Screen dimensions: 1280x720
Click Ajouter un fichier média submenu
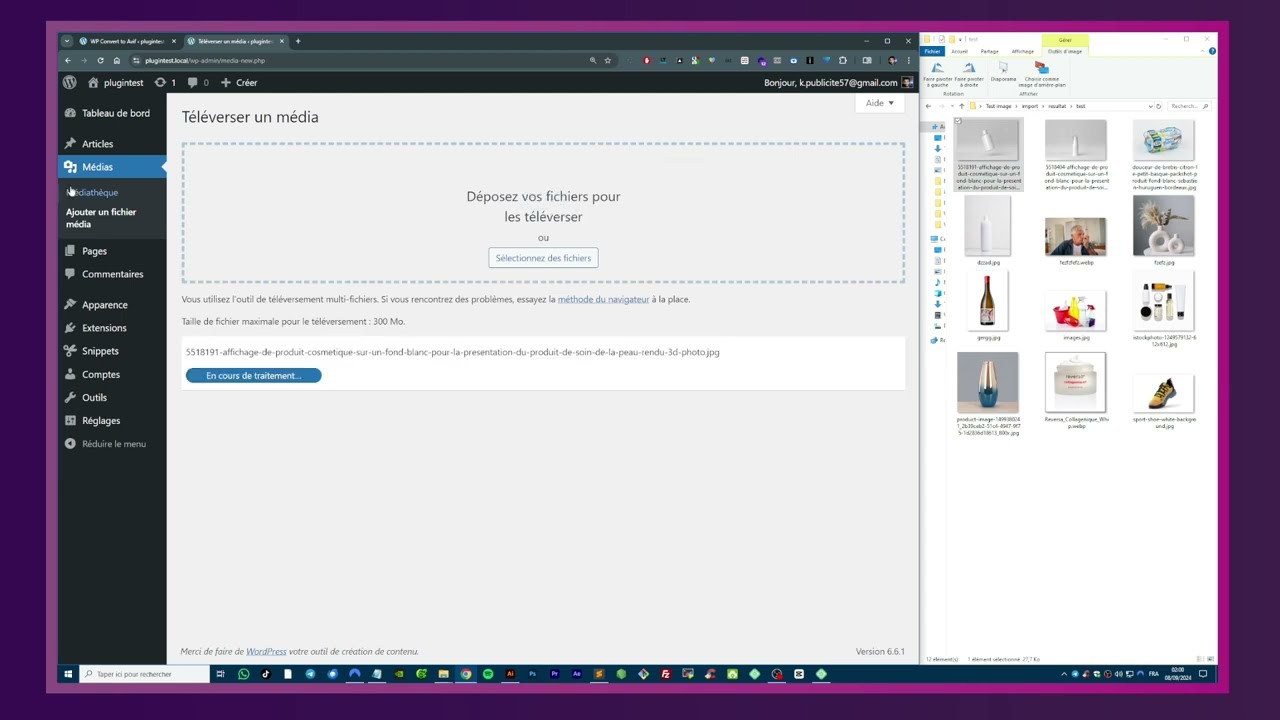[101, 218]
